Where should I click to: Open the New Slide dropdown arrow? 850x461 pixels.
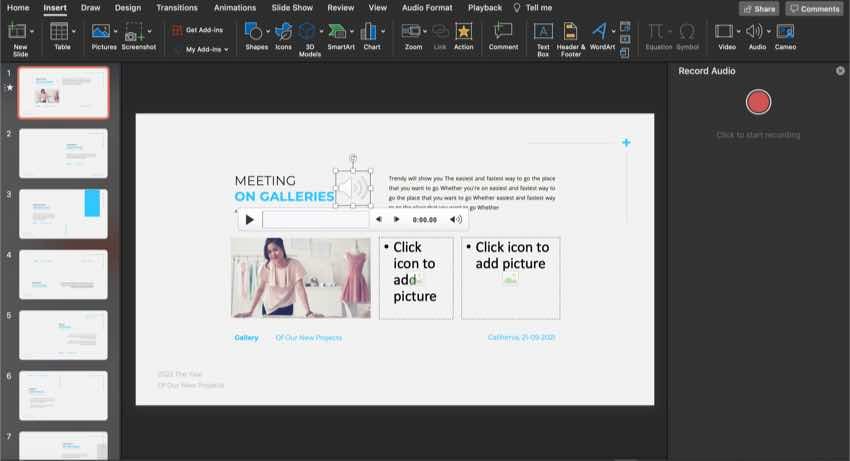click(x=33, y=32)
